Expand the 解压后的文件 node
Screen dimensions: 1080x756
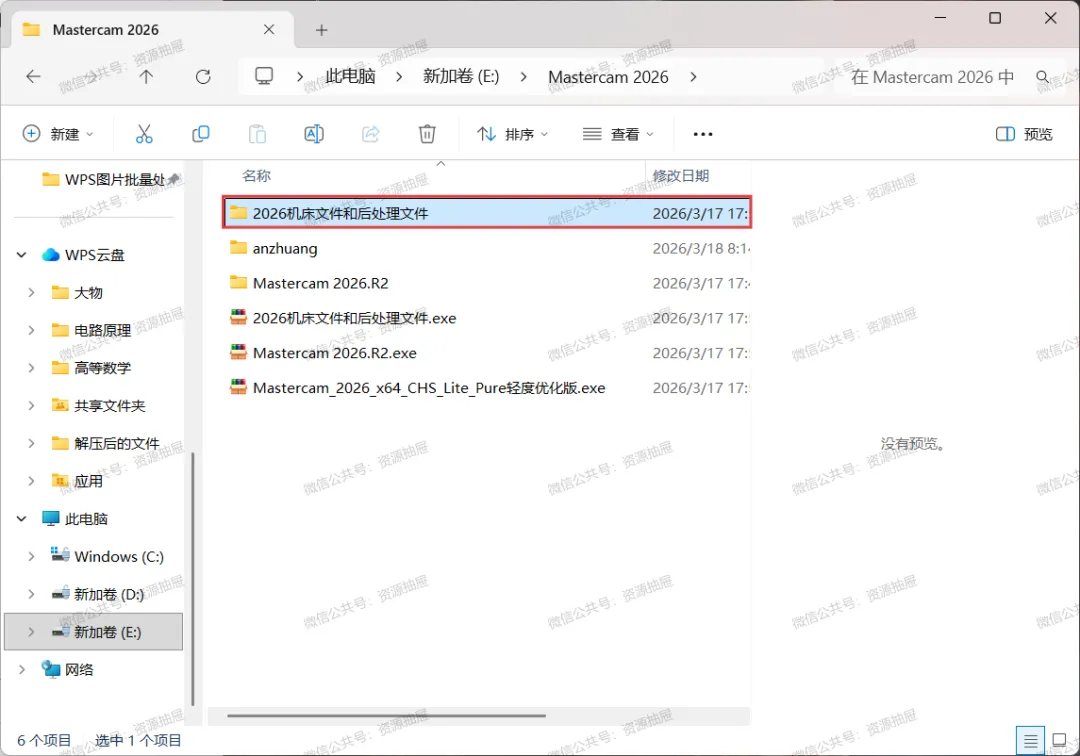click(31, 443)
